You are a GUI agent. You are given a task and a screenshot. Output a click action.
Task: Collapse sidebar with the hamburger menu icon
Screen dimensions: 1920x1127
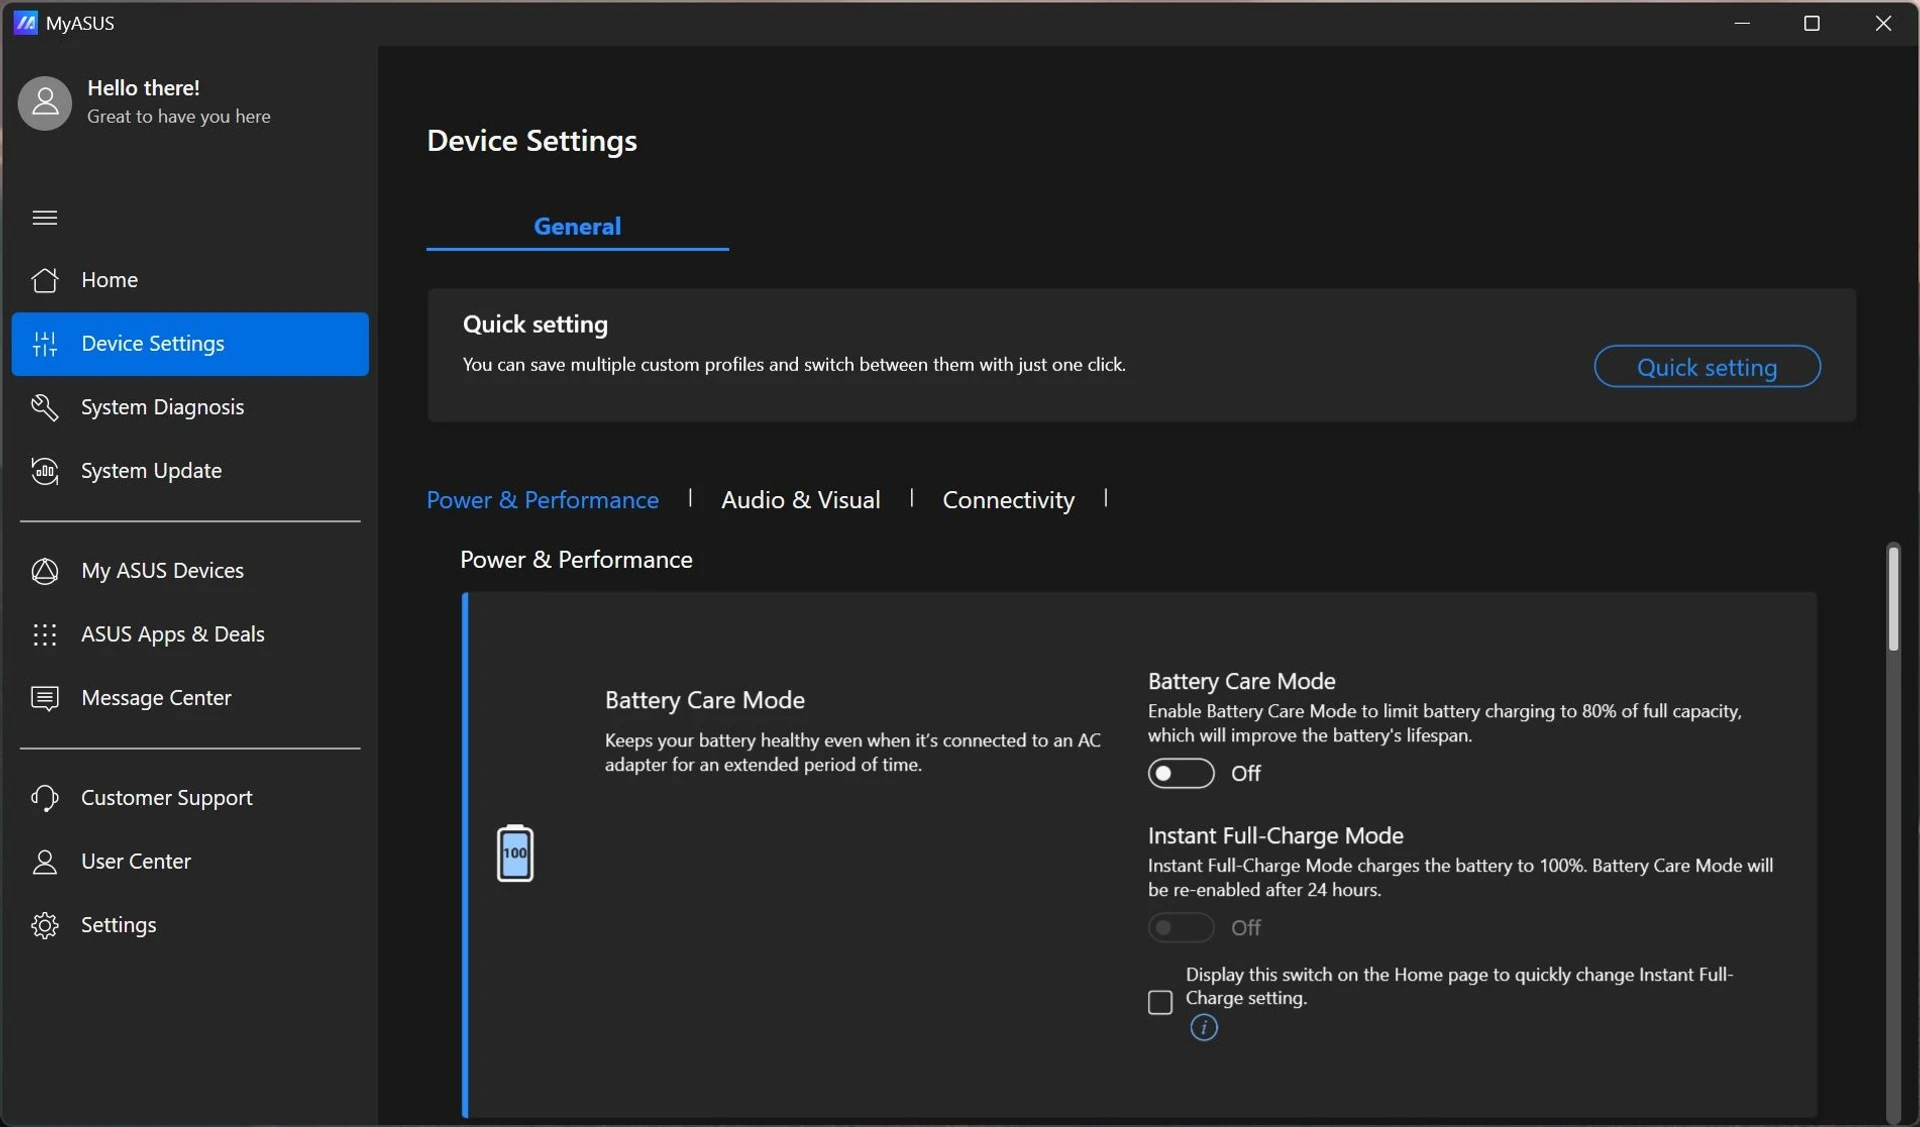click(45, 217)
